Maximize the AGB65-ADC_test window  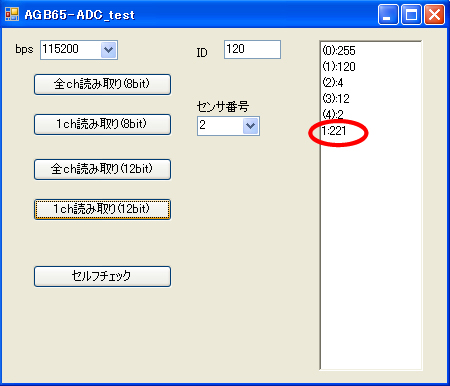(411, 15)
